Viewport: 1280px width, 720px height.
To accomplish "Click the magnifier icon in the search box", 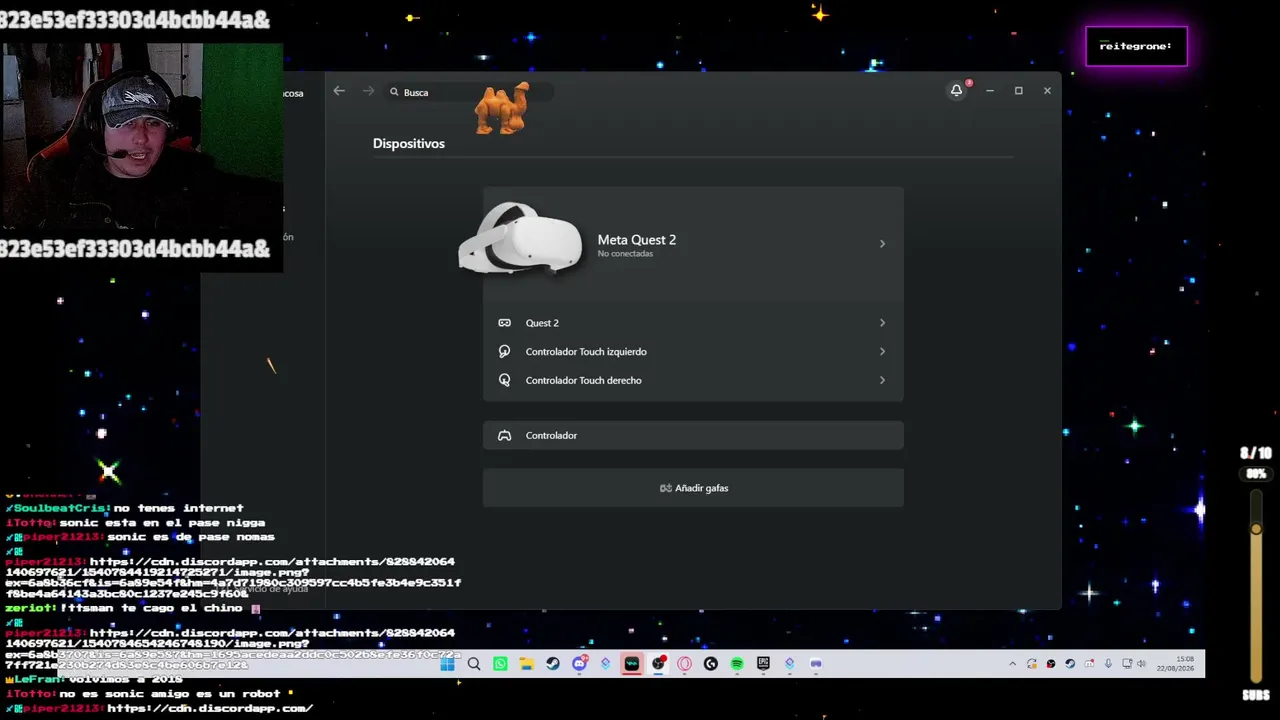I will click(x=394, y=92).
